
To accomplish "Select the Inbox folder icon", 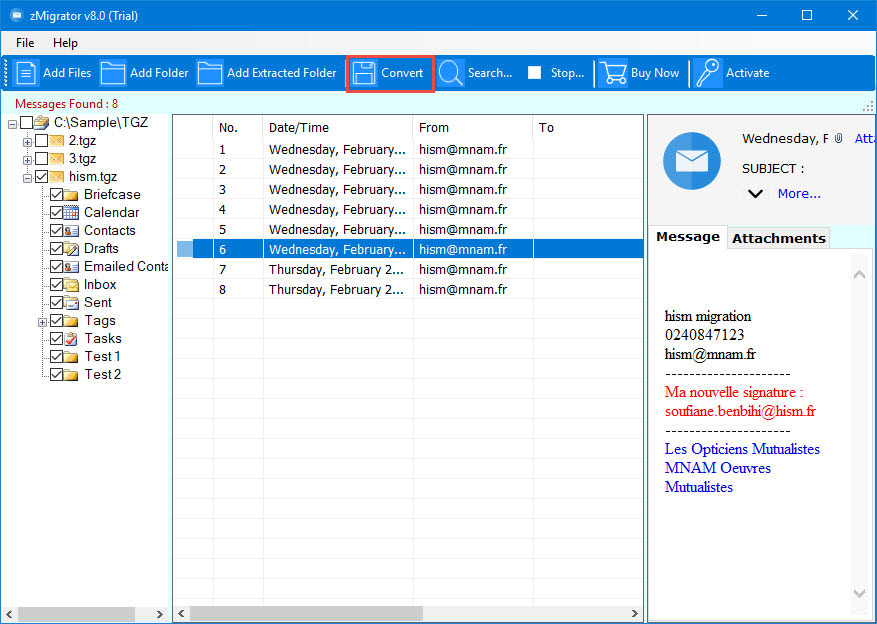I will tap(70, 285).
